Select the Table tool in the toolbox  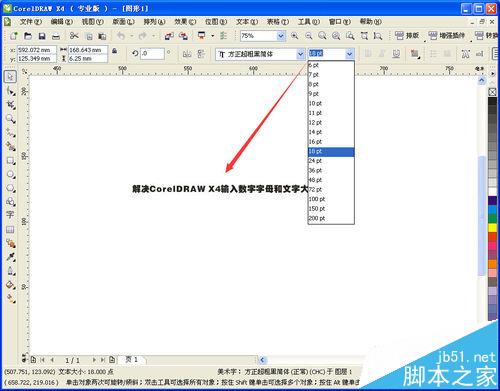click(x=10, y=229)
